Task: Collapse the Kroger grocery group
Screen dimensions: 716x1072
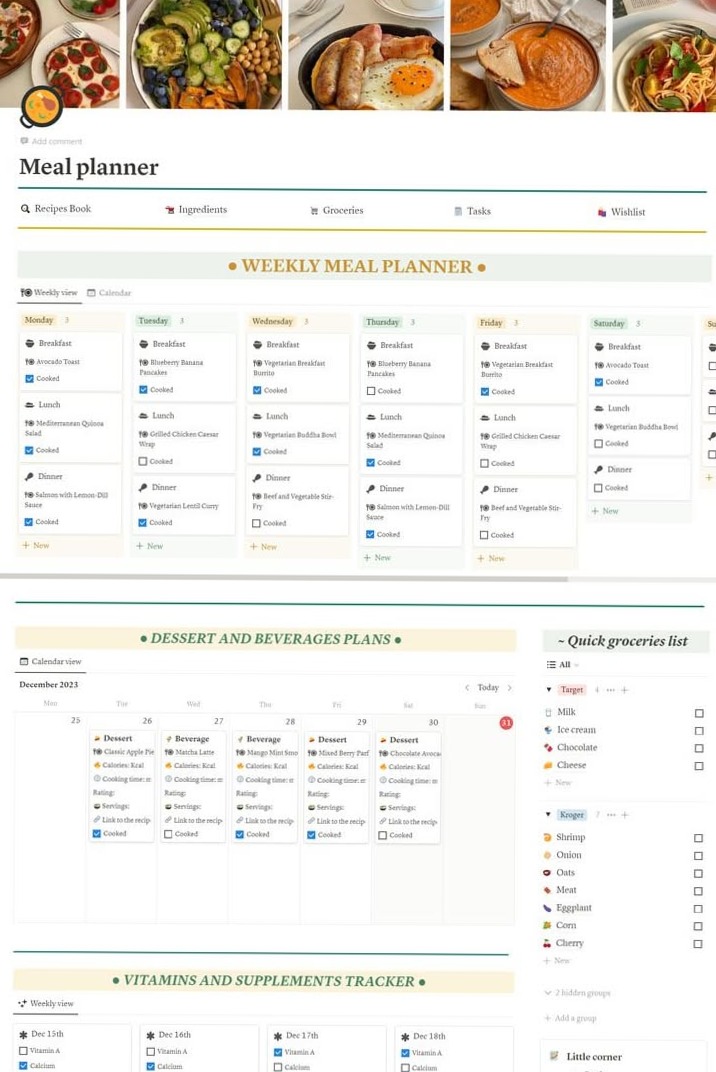Action: [x=548, y=814]
